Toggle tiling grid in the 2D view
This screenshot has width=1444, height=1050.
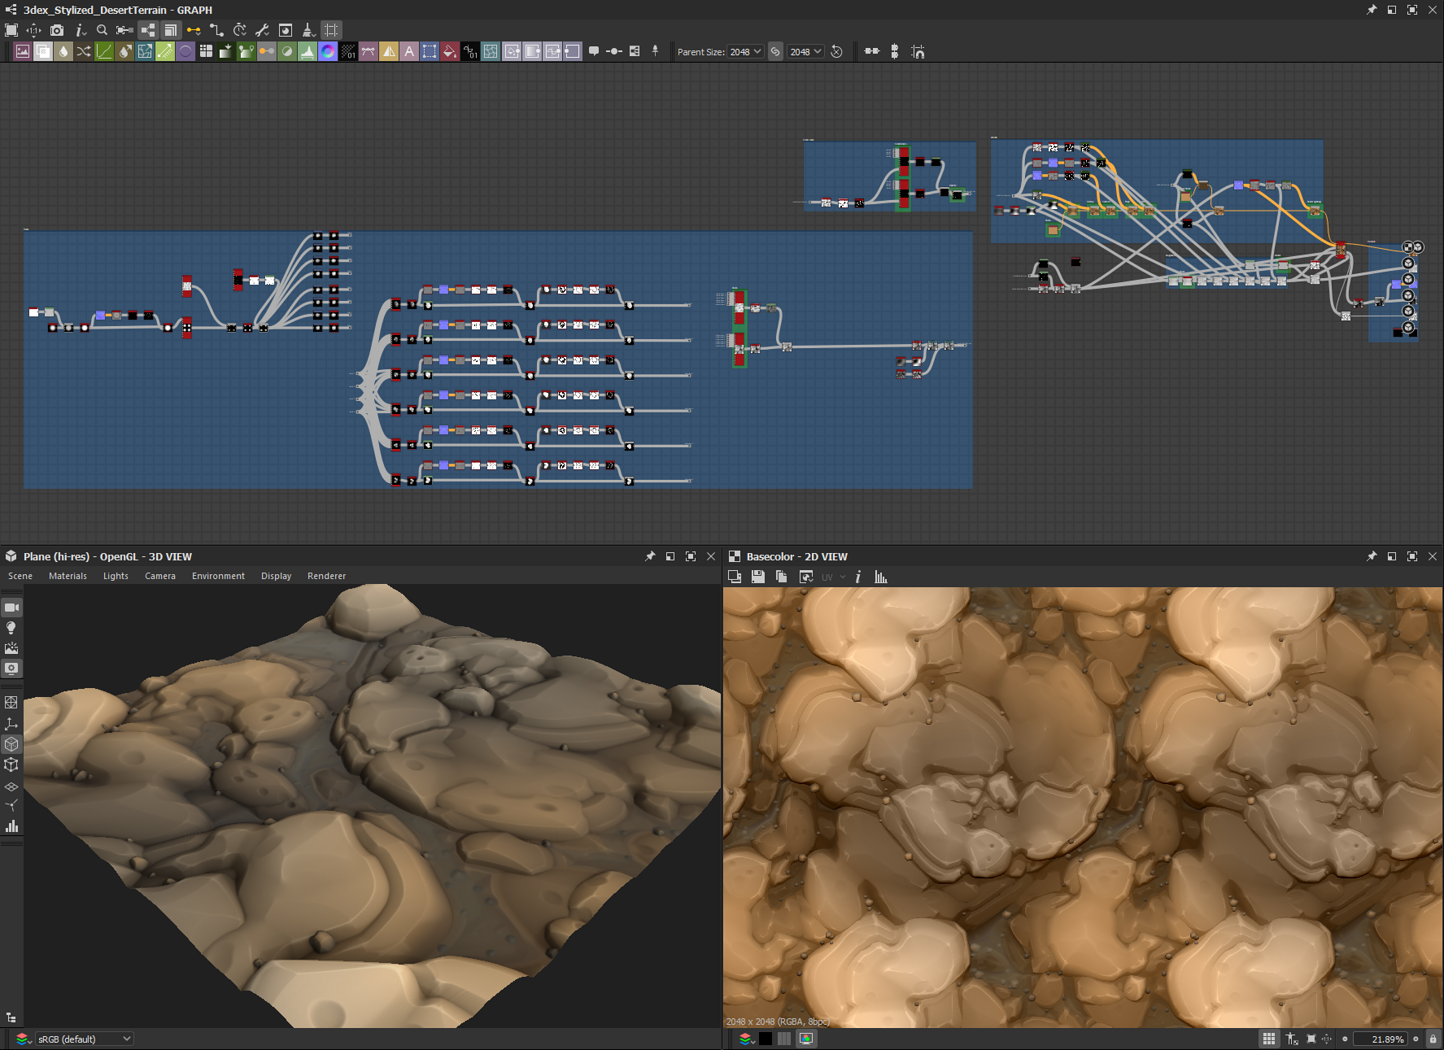pos(1269,1039)
